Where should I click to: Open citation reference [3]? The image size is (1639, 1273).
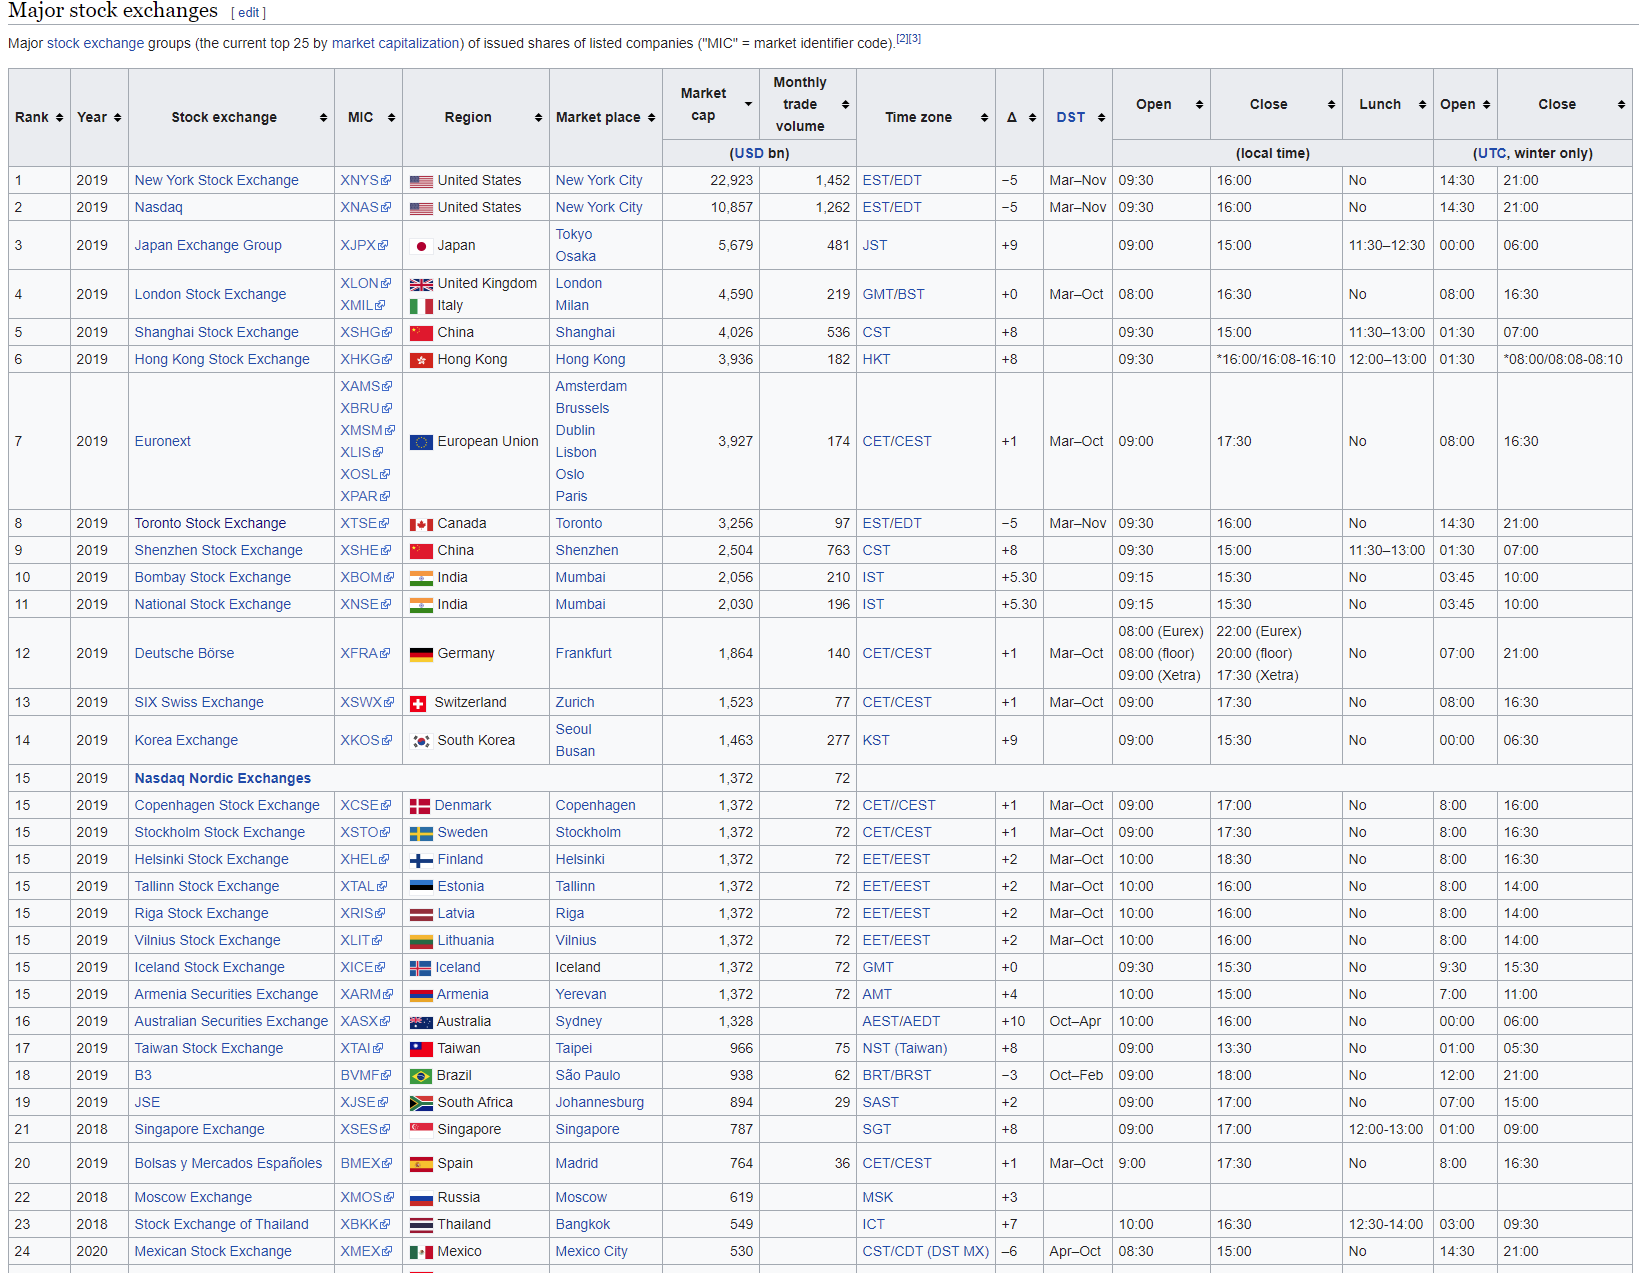(915, 38)
